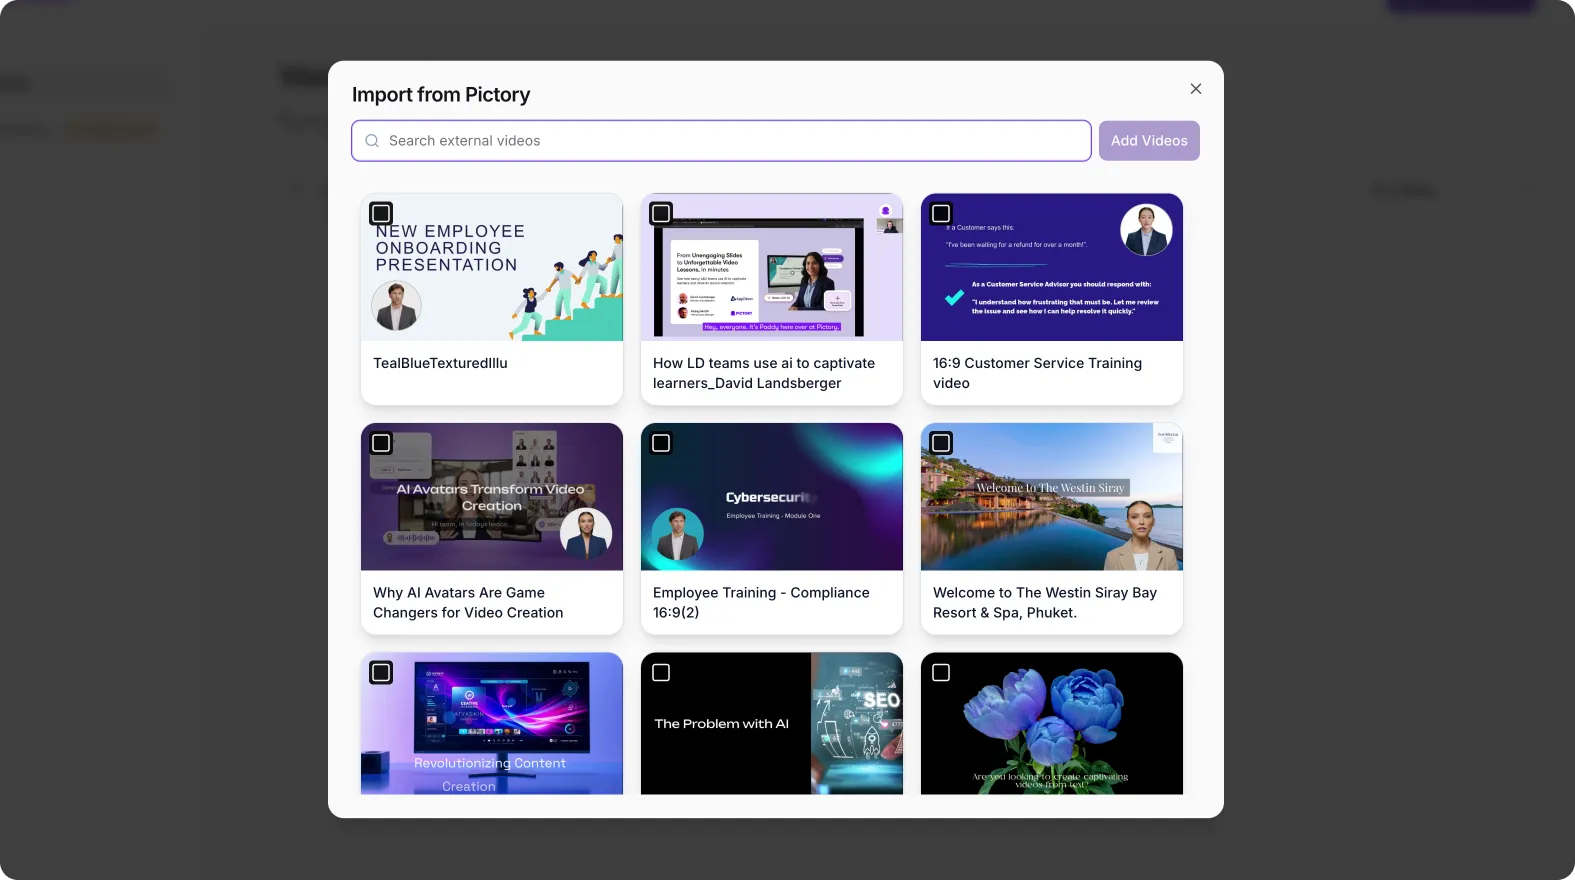Select the How LD teams video checkbox

point(661,214)
